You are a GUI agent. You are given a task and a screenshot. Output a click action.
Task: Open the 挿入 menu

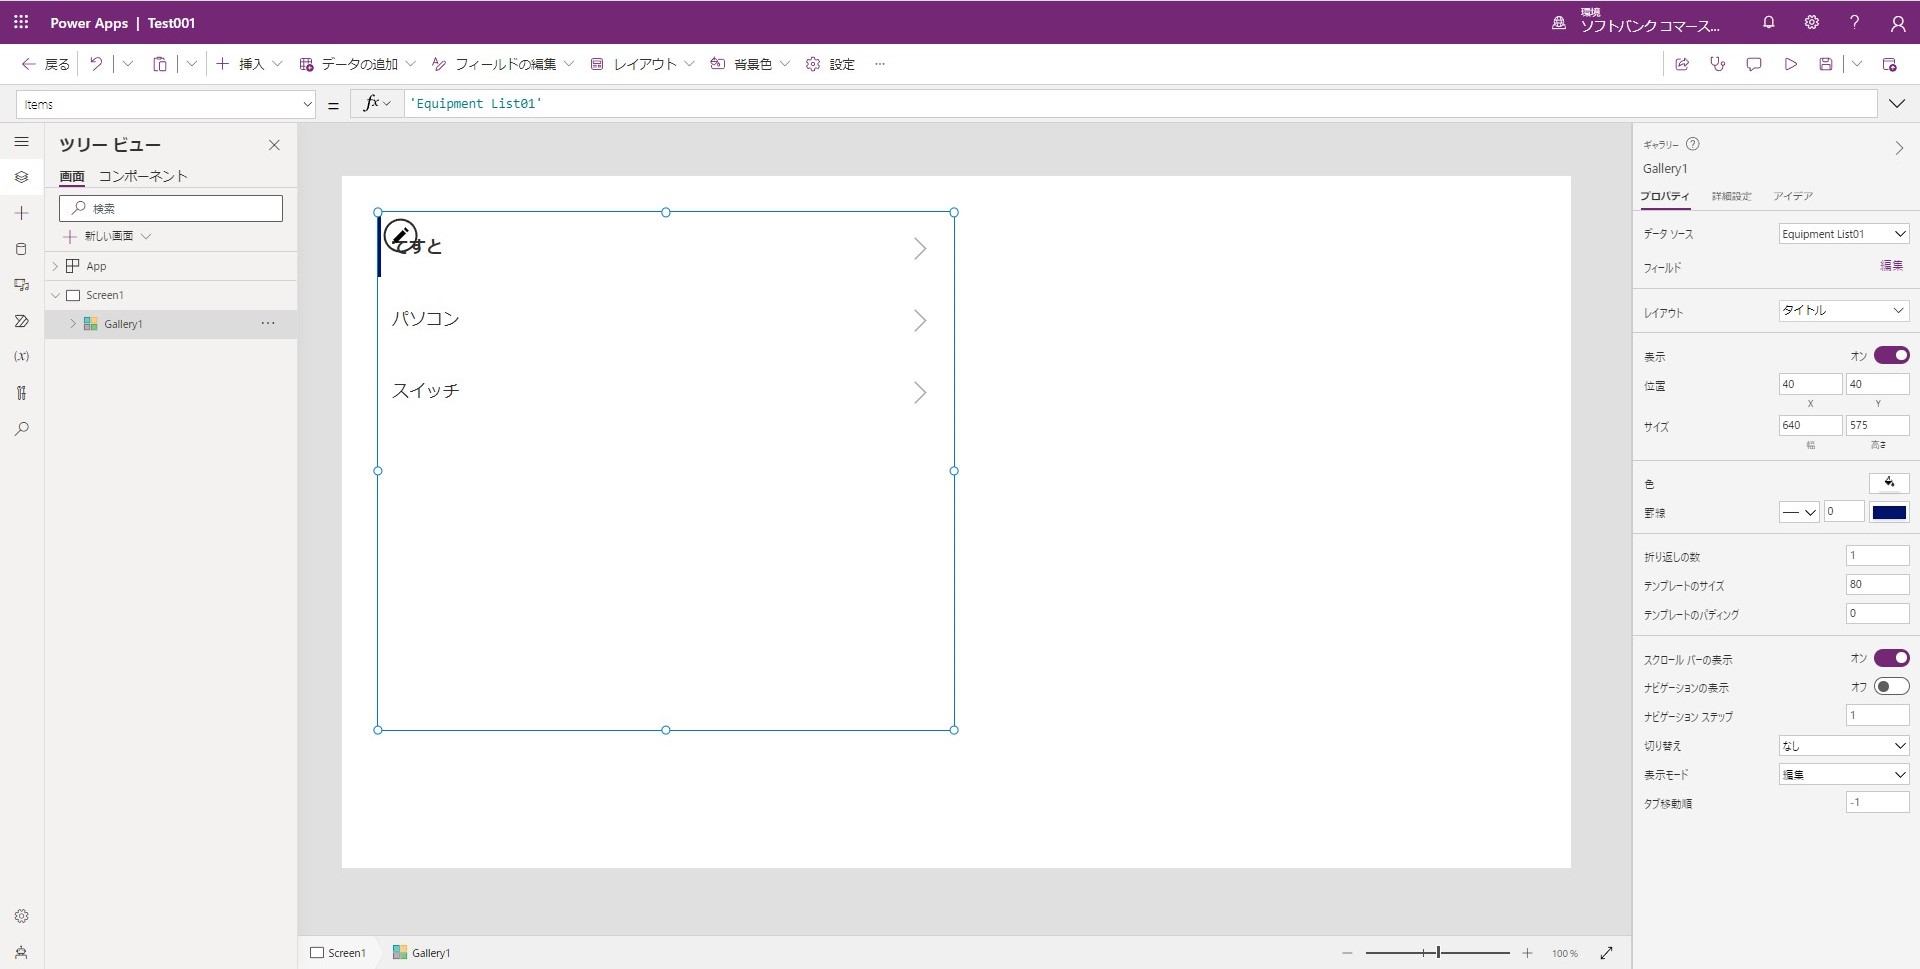pyautogui.click(x=249, y=64)
